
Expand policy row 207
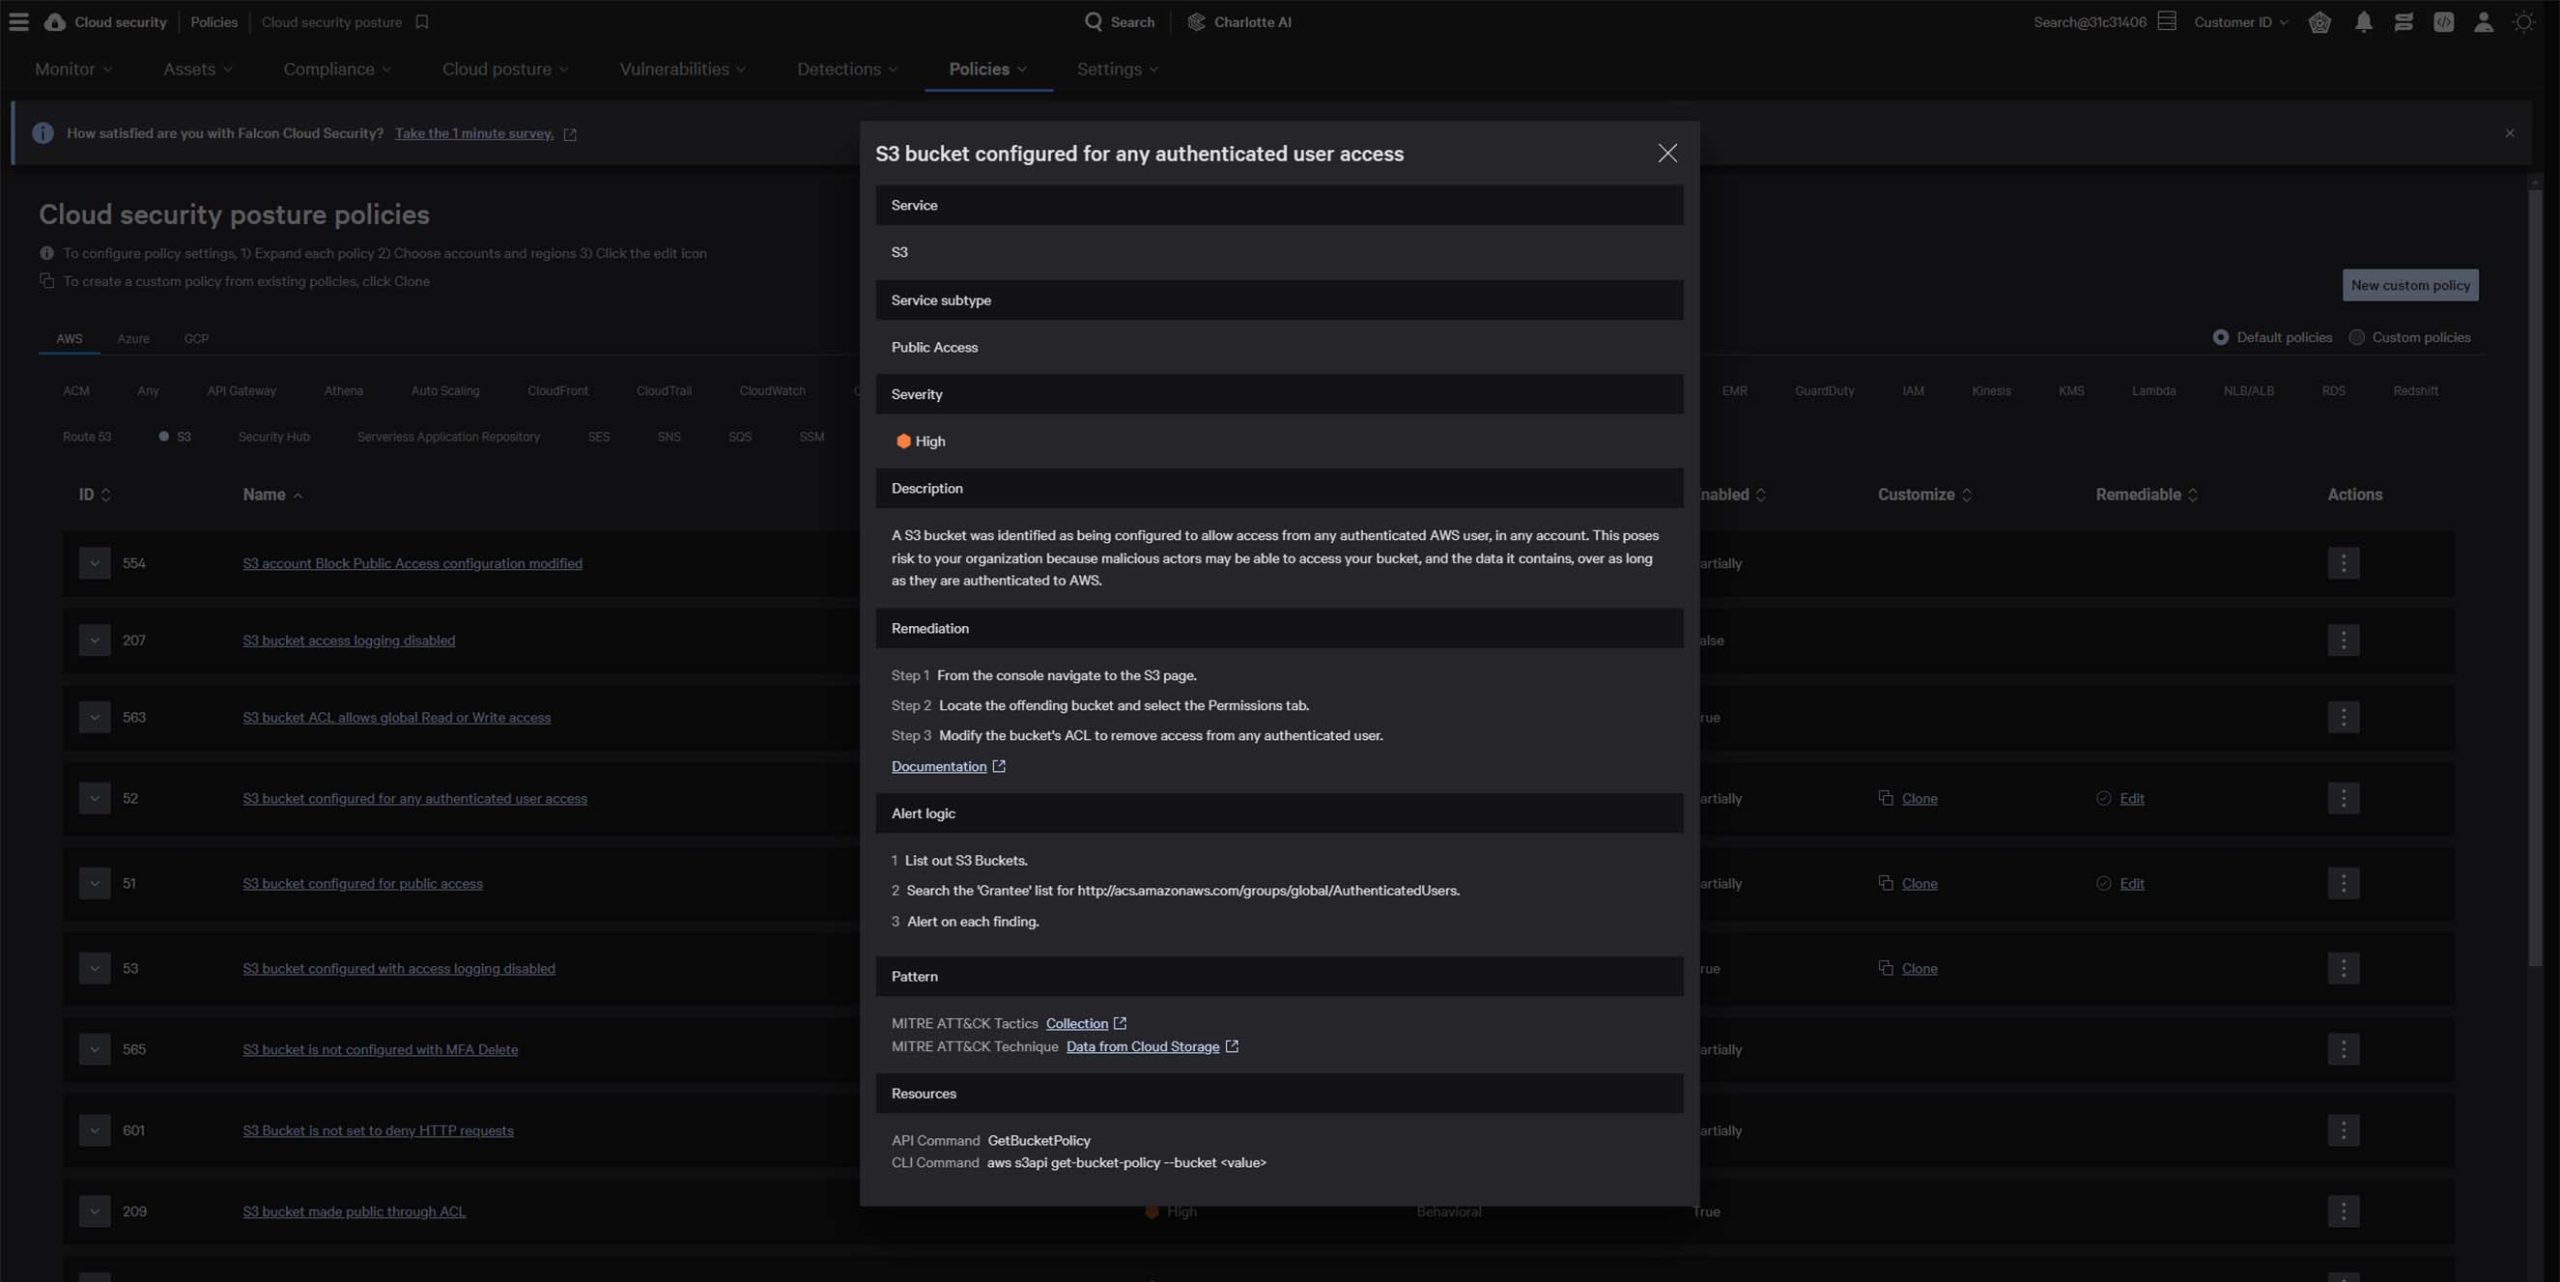(94, 640)
